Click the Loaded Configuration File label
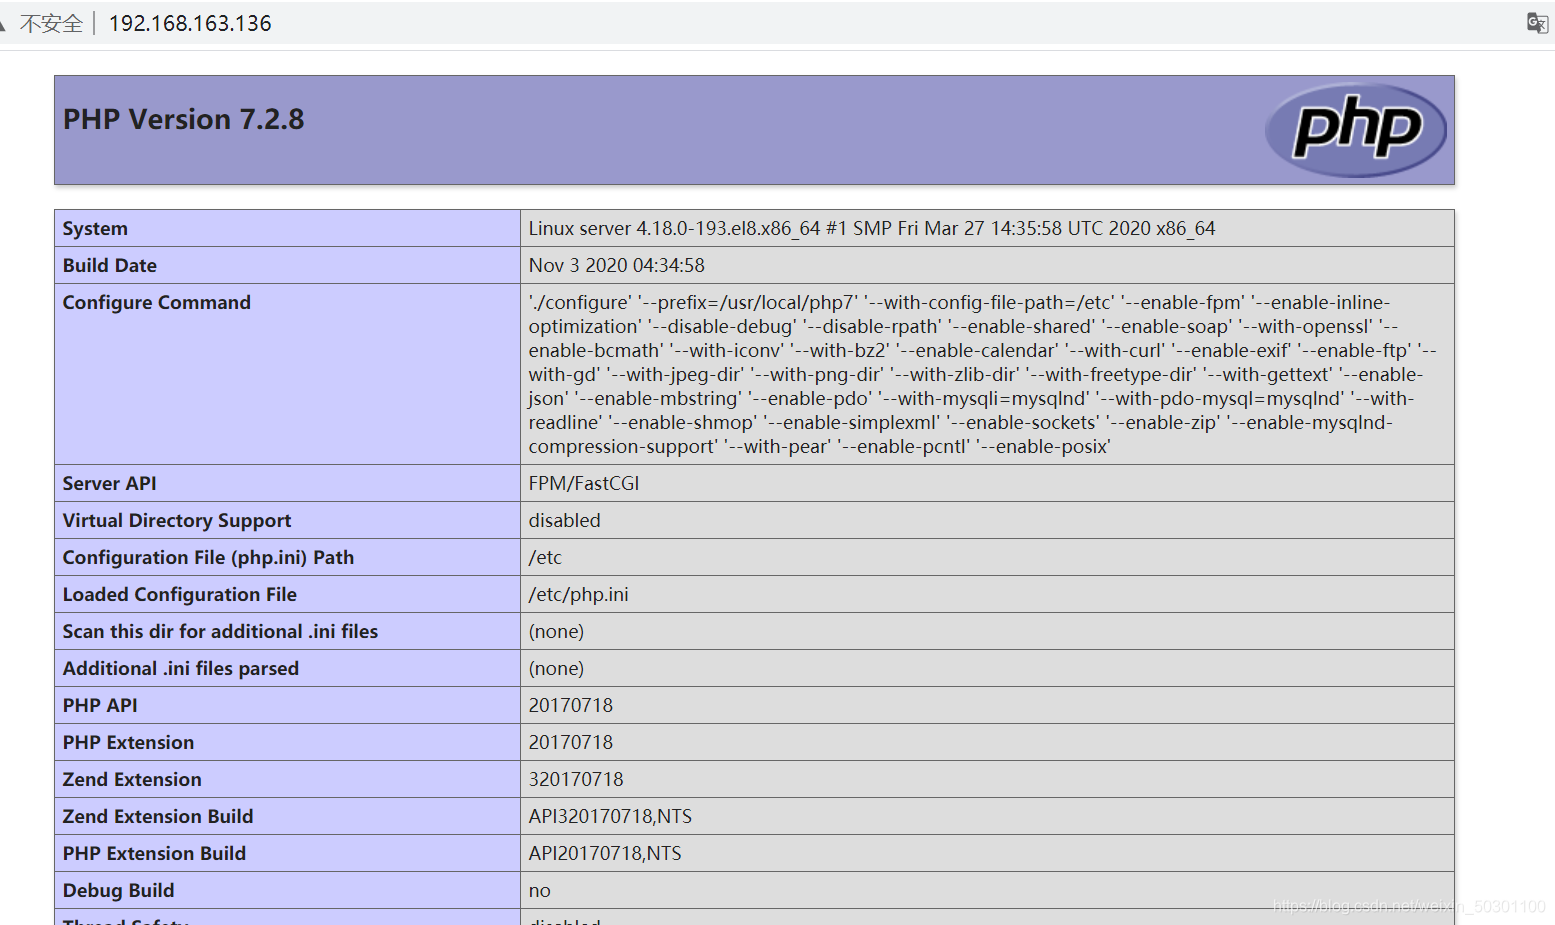 180,594
